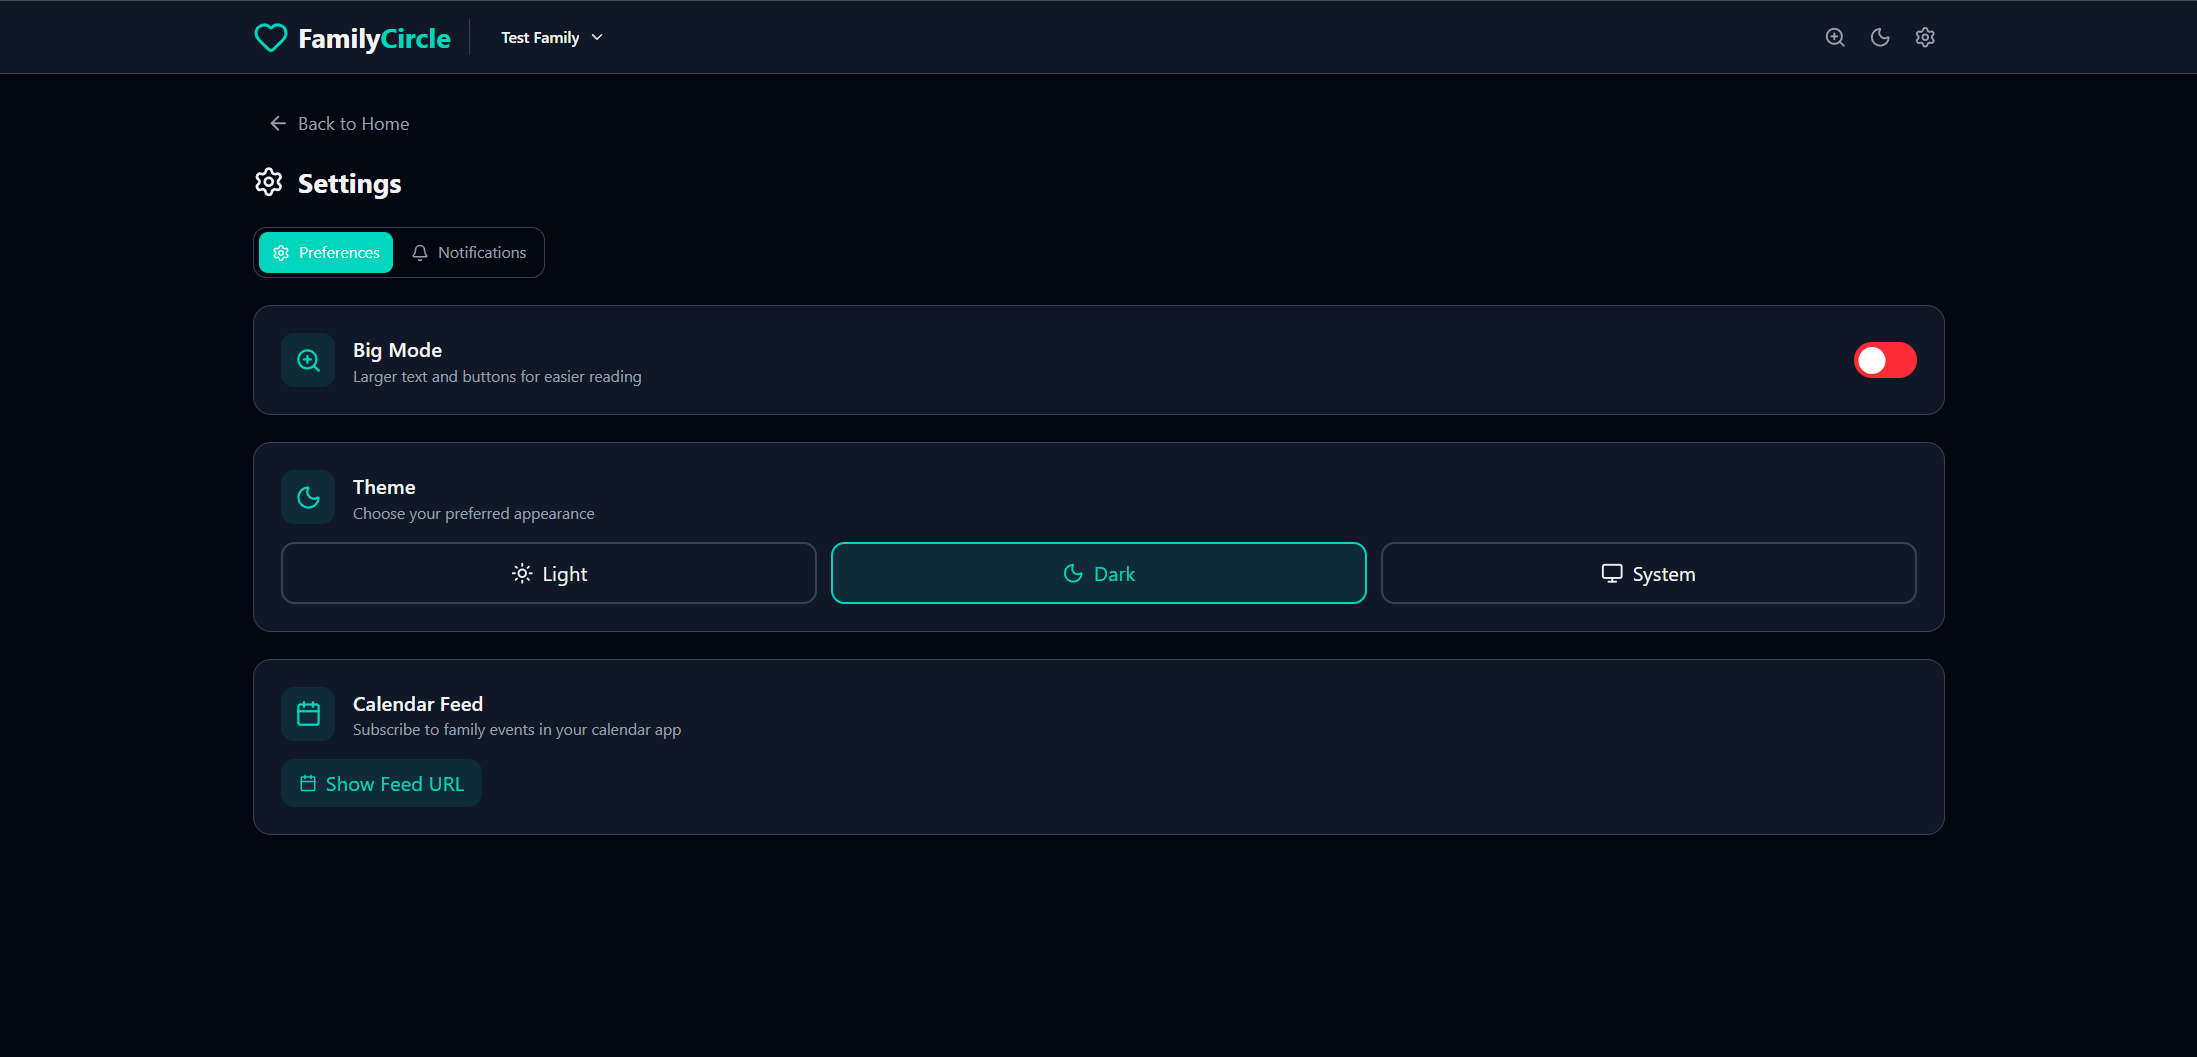Toggle the Big Mode switch

tap(1884, 360)
